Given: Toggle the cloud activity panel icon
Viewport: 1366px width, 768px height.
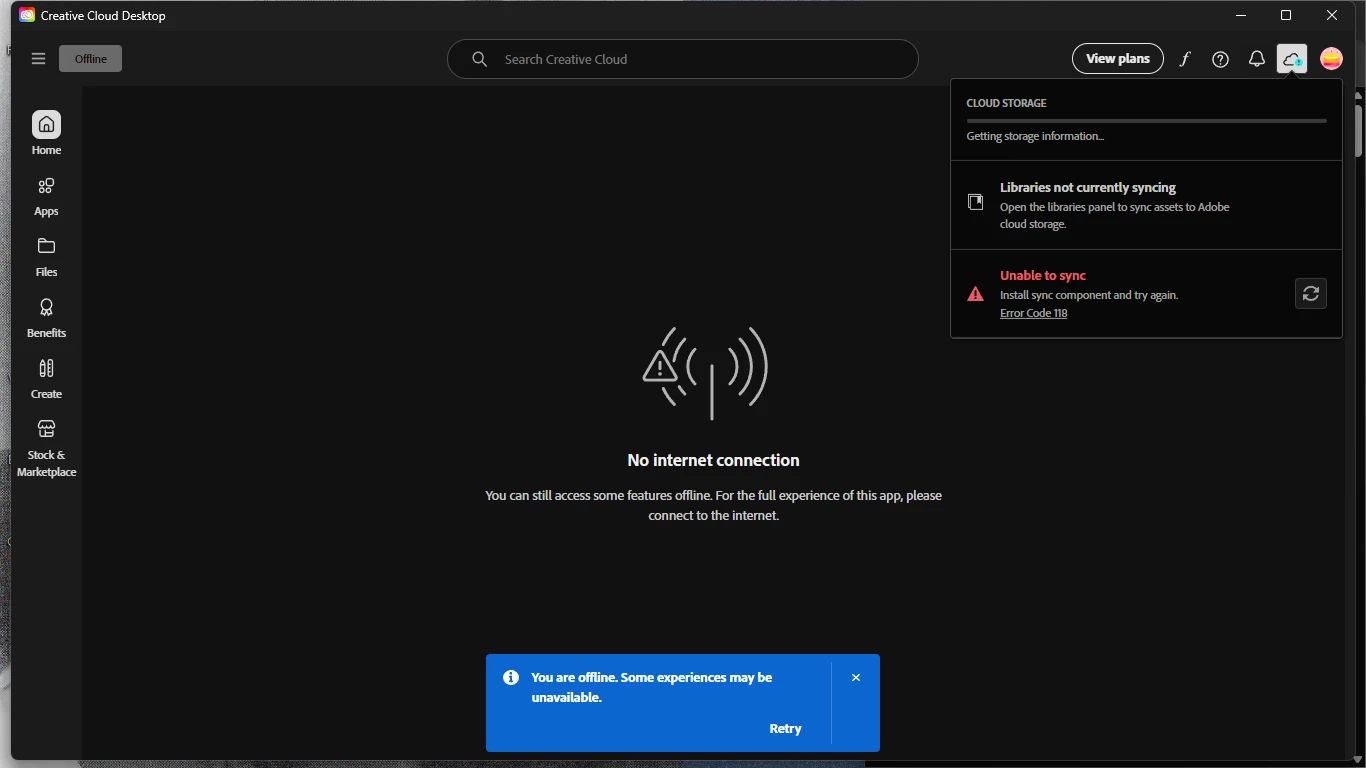Looking at the screenshot, I should [1292, 59].
